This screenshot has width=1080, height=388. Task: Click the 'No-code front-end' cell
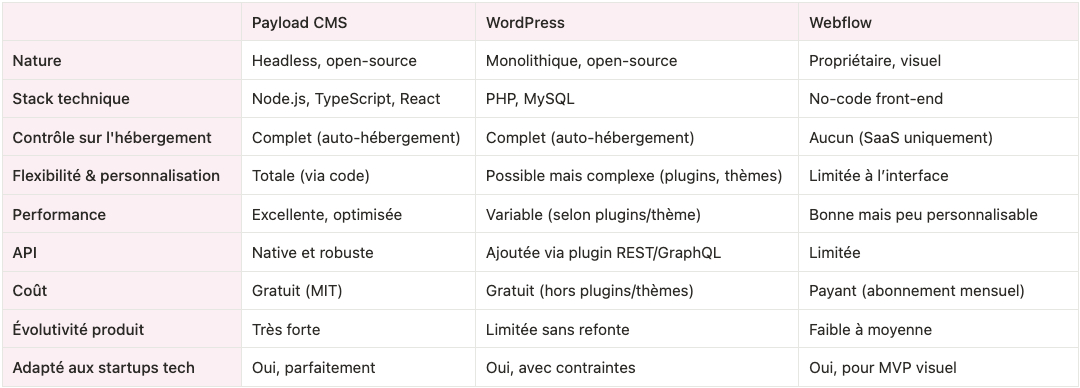(x=938, y=99)
